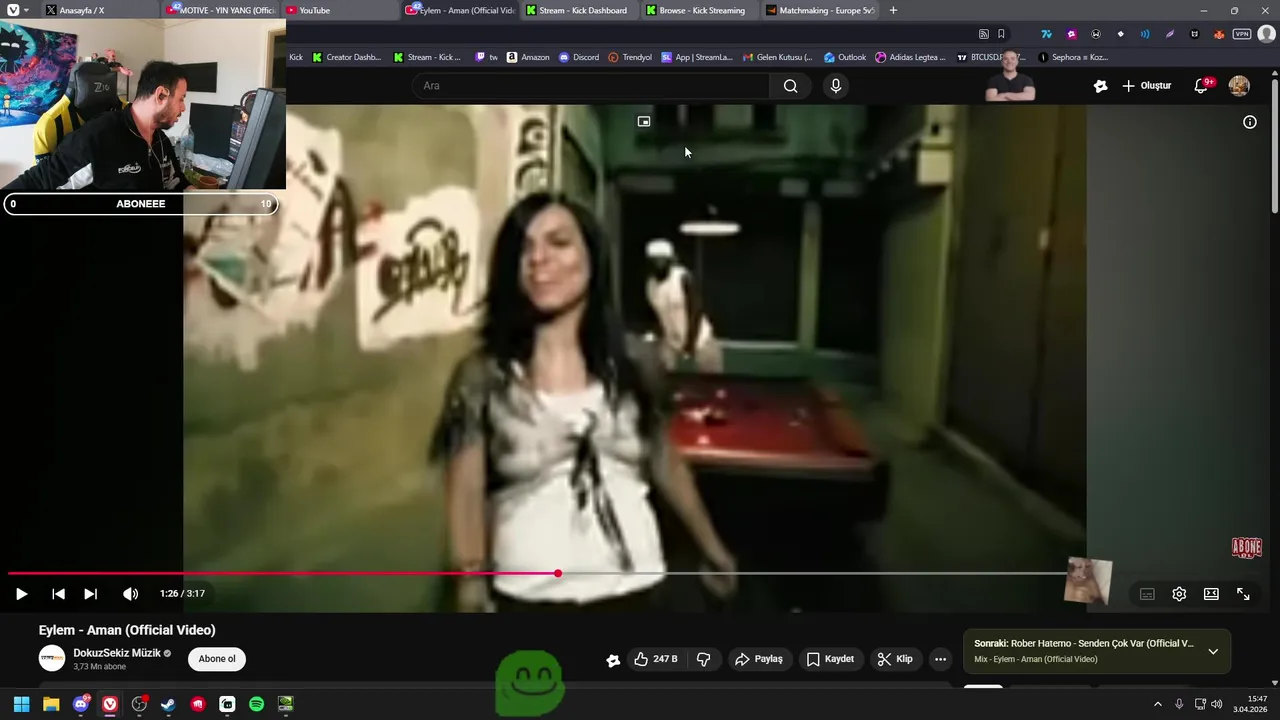The width and height of the screenshot is (1280, 720).
Task: Focus the YouTube Ara search field
Action: point(590,86)
